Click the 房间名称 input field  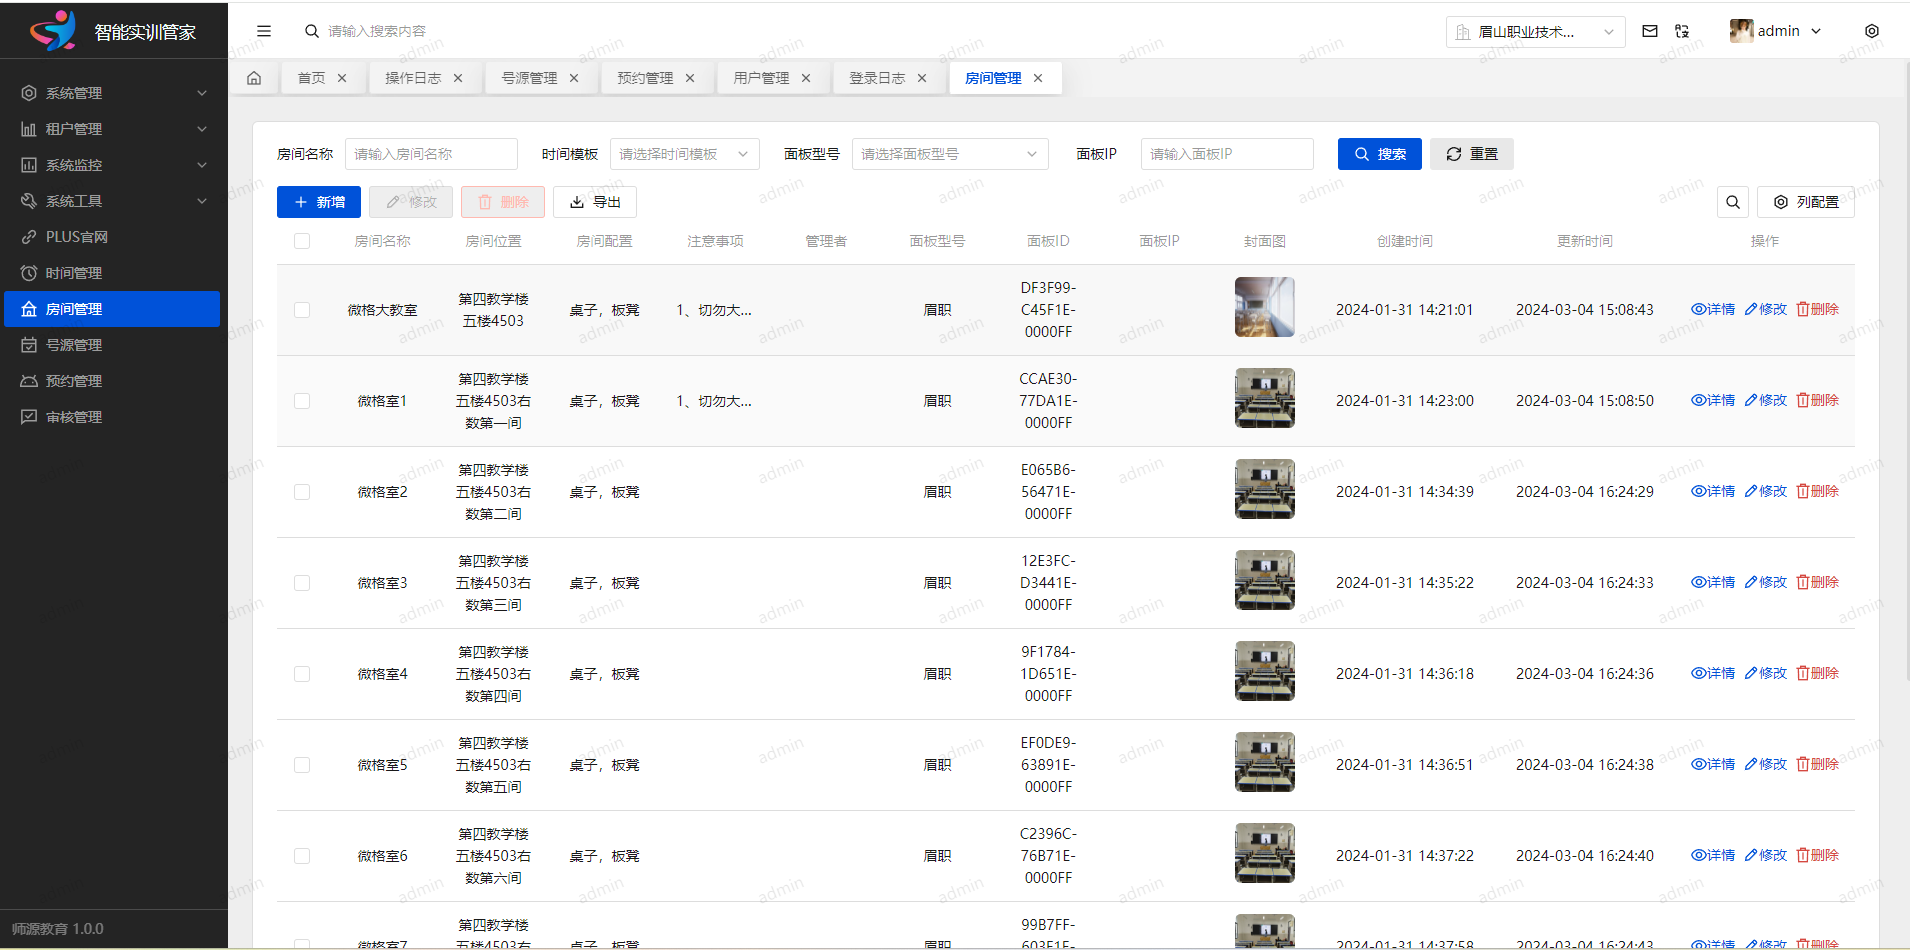click(431, 154)
